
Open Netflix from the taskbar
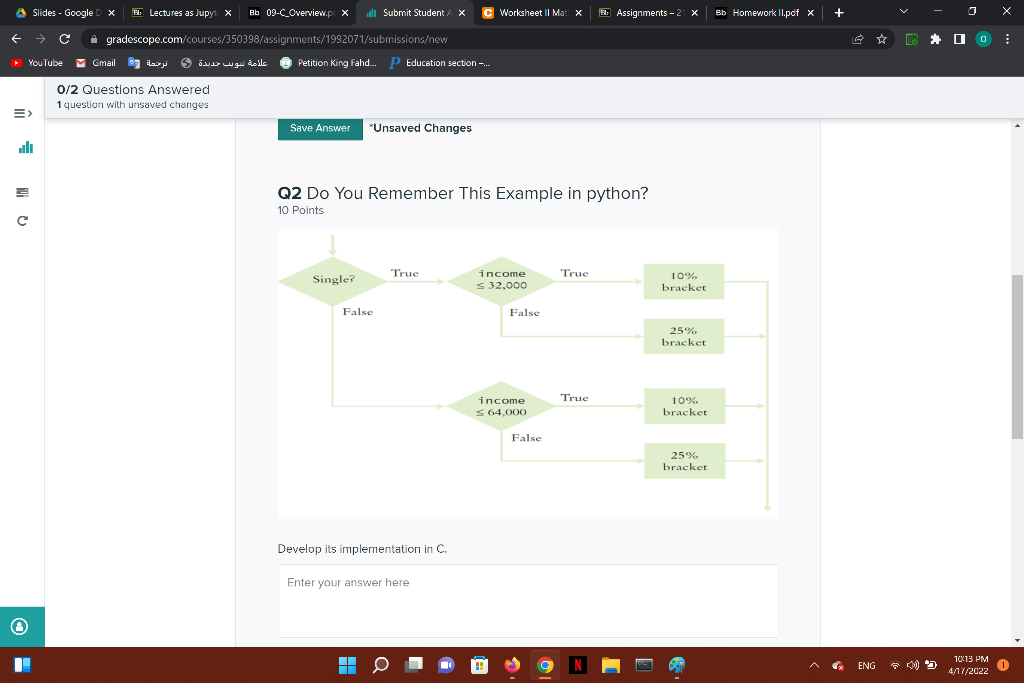[x=578, y=664]
